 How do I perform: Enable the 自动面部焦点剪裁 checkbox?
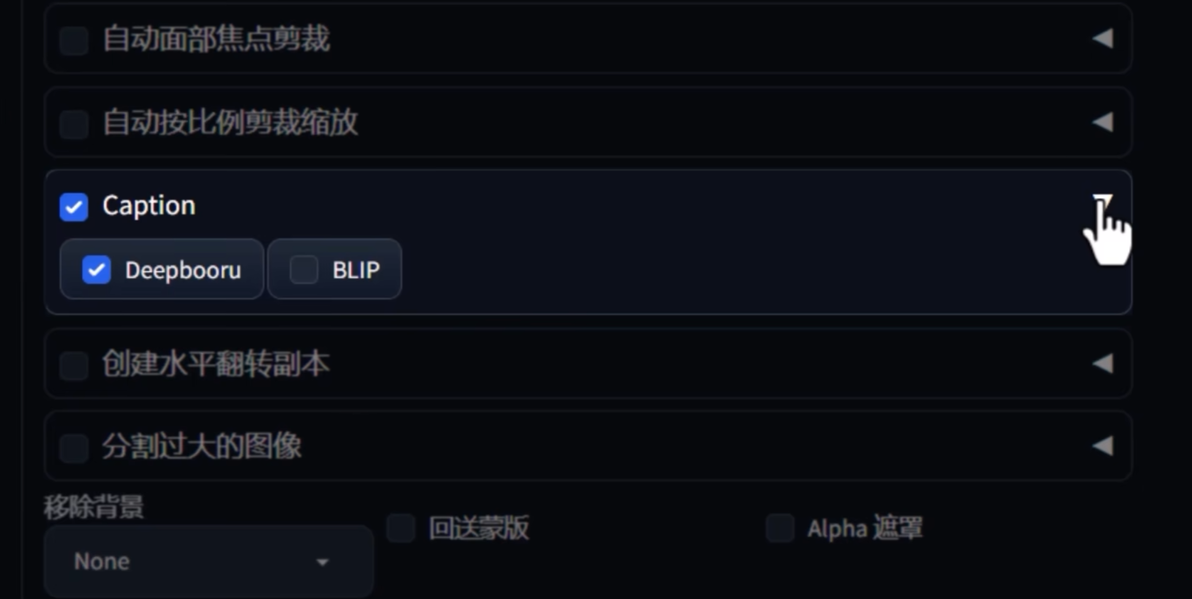(74, 40)
